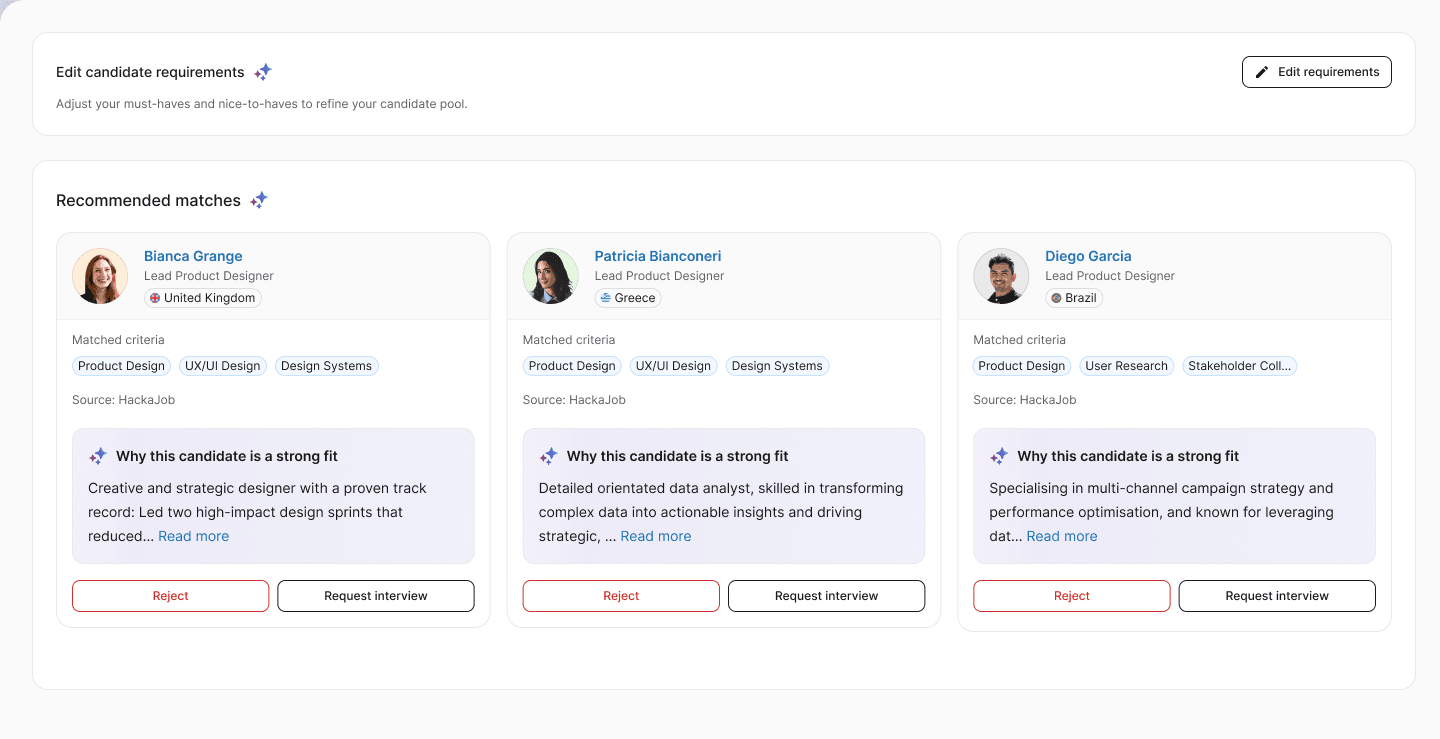This screenshot has width=1440, height=739.
Task: Expand Read more in Bianca Grange's summary
Action: (x=194, y=536)
